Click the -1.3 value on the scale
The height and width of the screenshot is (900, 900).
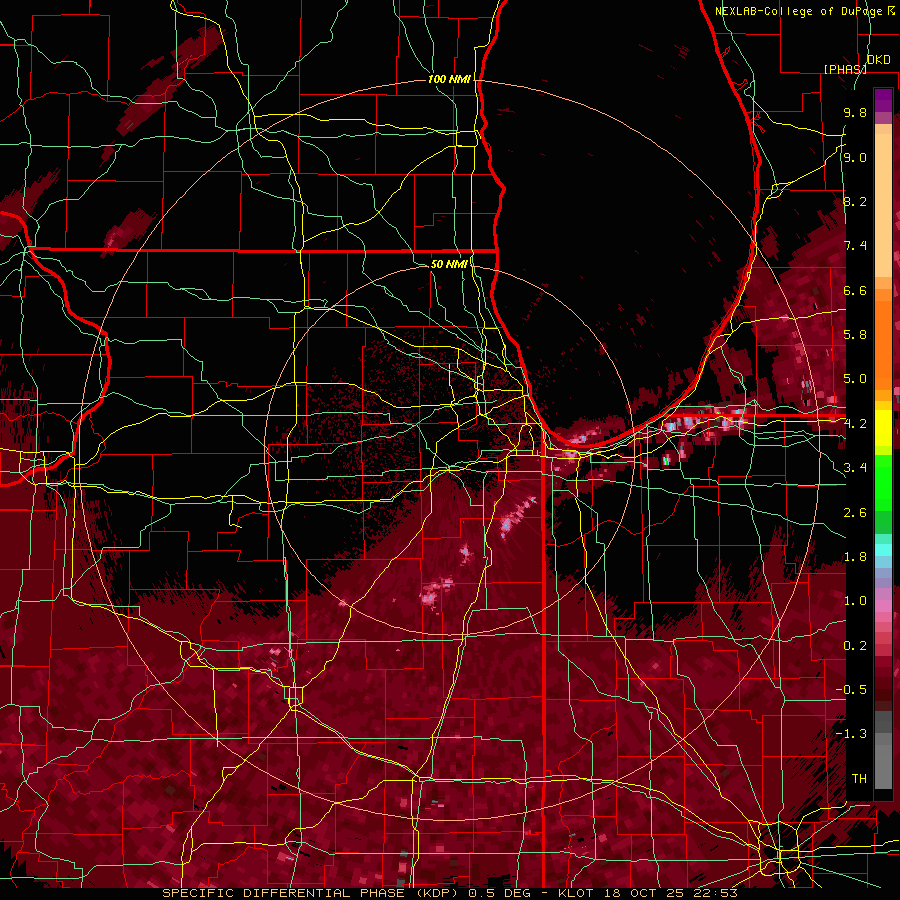click(851, 734)
